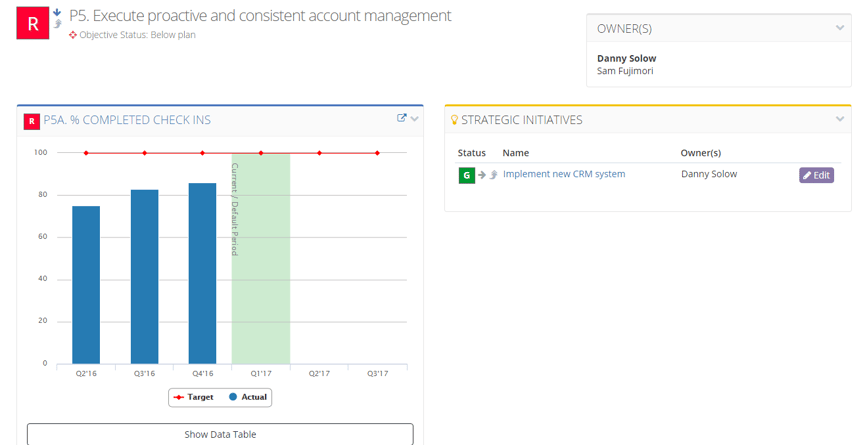
Task: Click the green G status badge
Action: tap(467, 175)
